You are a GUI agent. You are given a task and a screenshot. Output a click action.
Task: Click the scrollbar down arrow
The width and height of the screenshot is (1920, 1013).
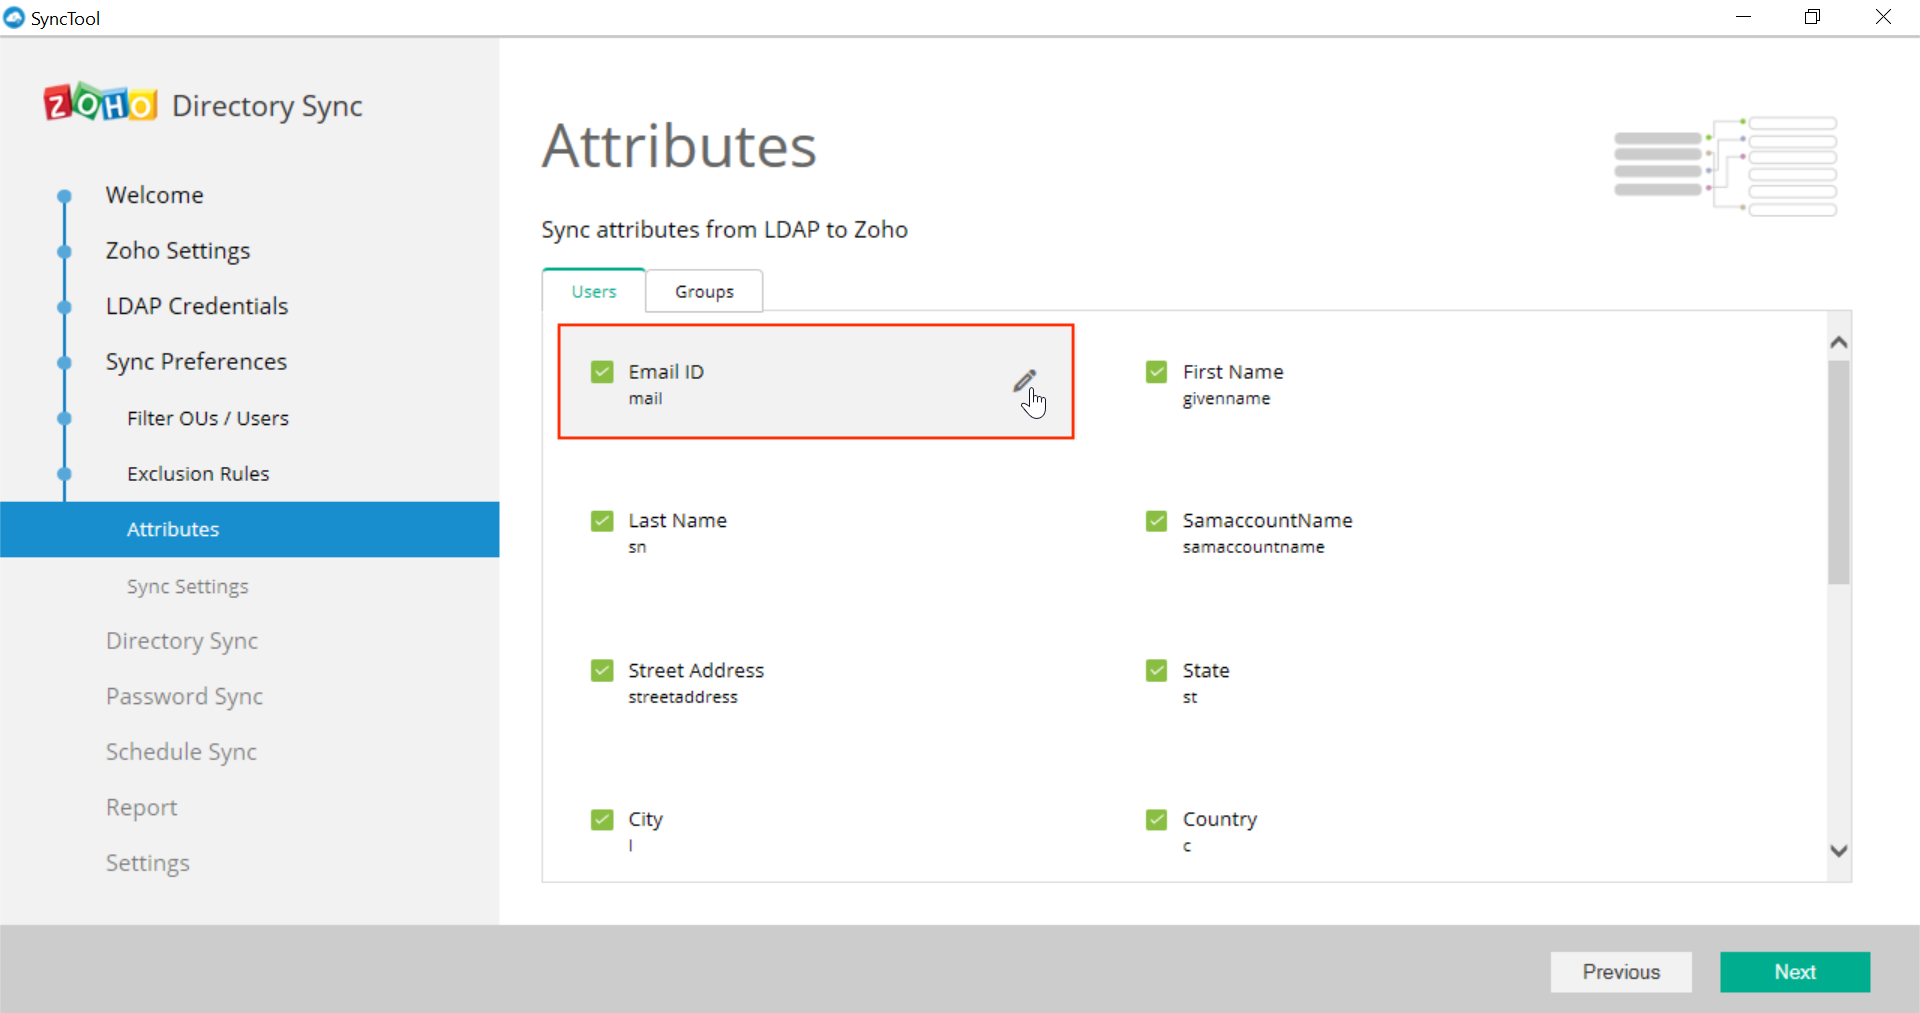click(1839, 851)
